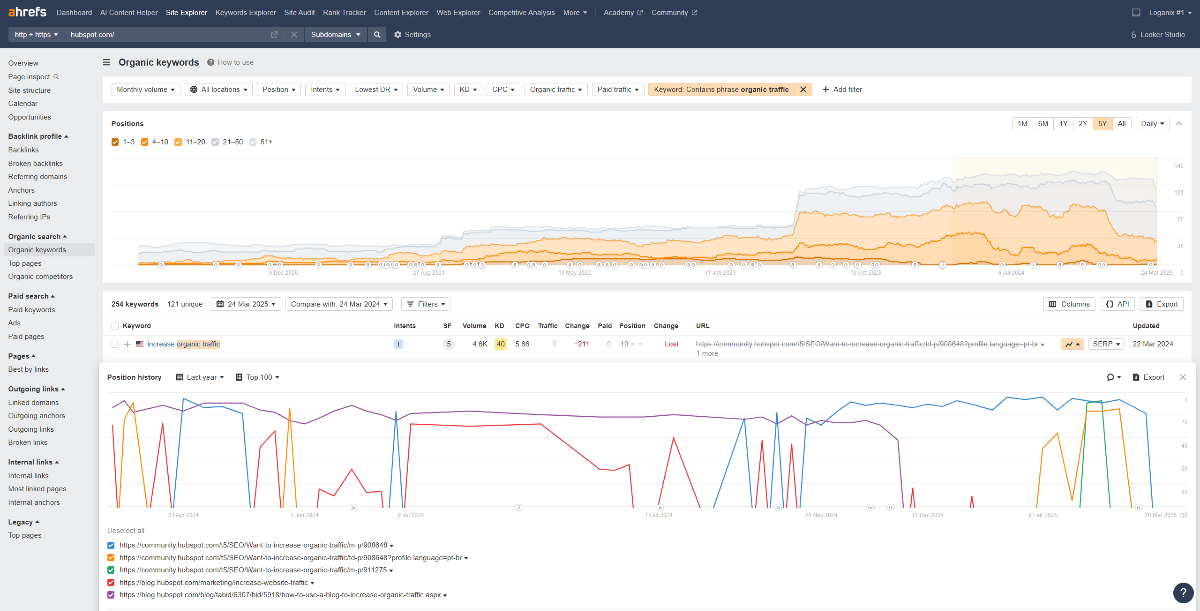Viewport: 1200px width, 611px height.
Task: Go to Dashboard in top navigation
Action: pos(75,12)
